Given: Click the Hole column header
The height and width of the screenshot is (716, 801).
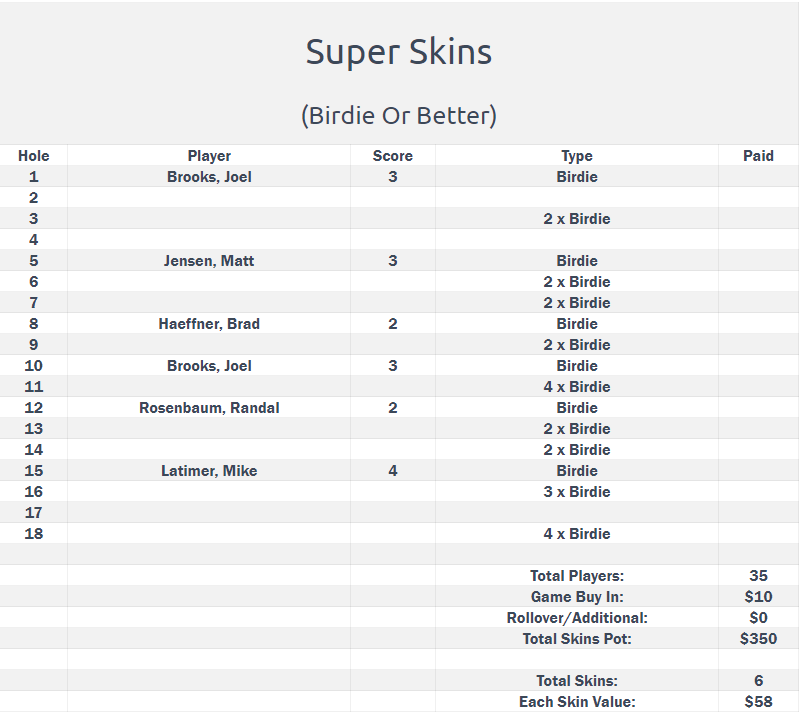Looking at the screenshot, I should coord(34,156).
